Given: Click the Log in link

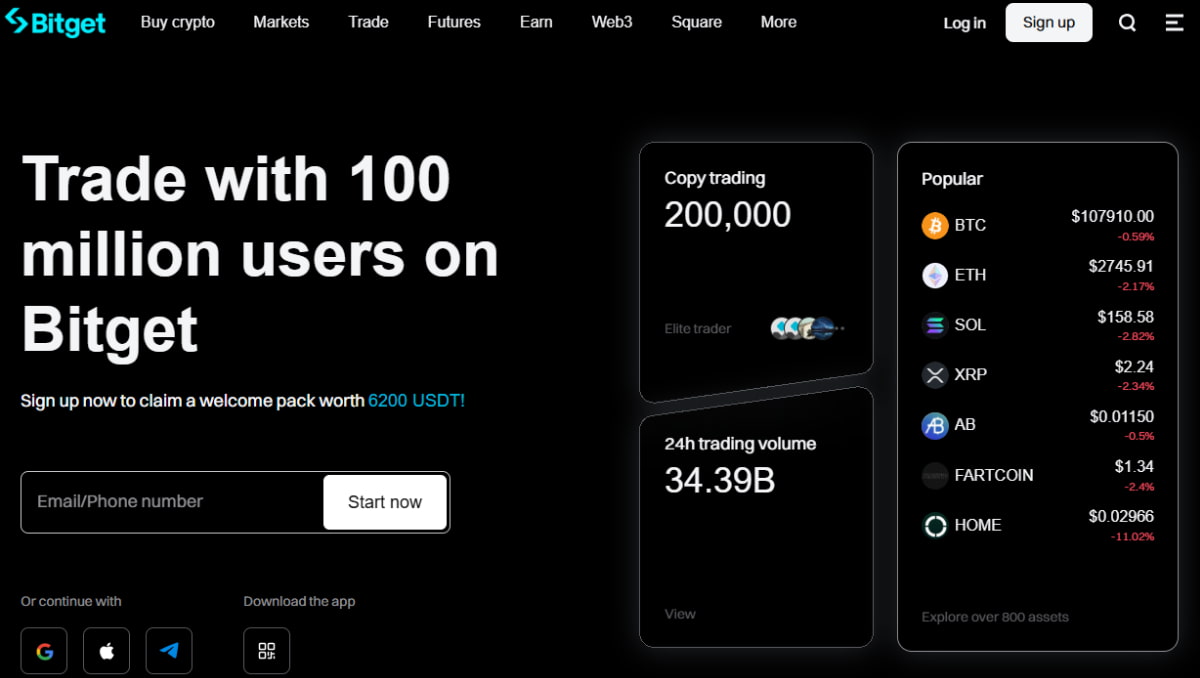Looking at the screenshot, I should [x=965, y=23].
